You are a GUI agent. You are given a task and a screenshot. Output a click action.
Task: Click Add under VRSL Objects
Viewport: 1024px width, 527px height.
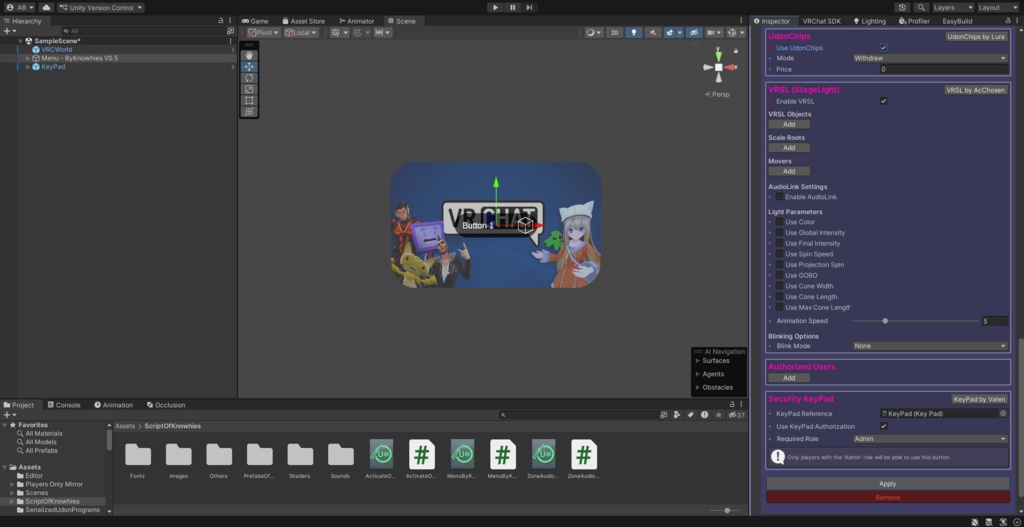789,124
